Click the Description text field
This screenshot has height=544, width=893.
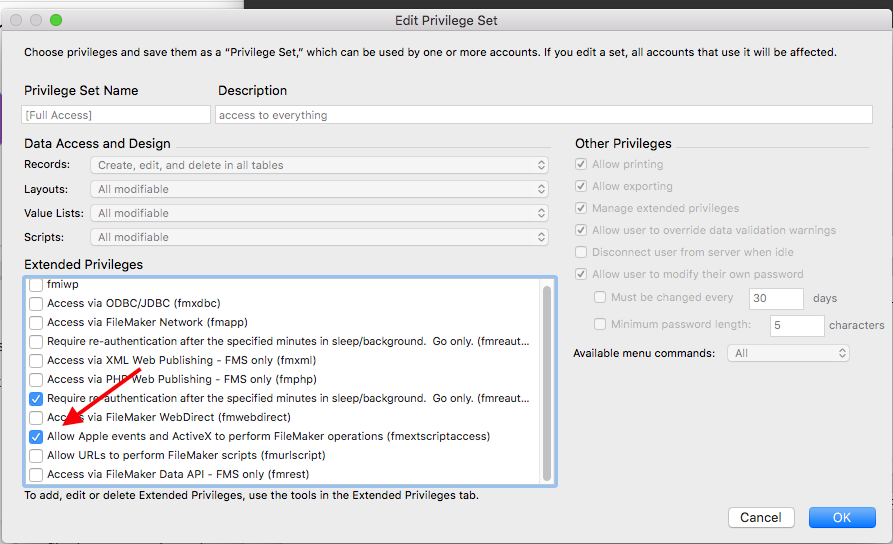pyautogui.click(x=544, y=114)
